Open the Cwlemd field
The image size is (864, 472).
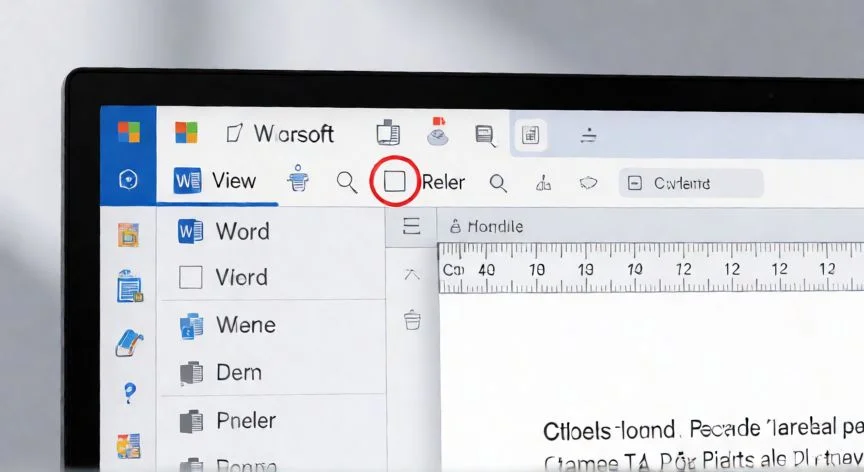[691, 183]
